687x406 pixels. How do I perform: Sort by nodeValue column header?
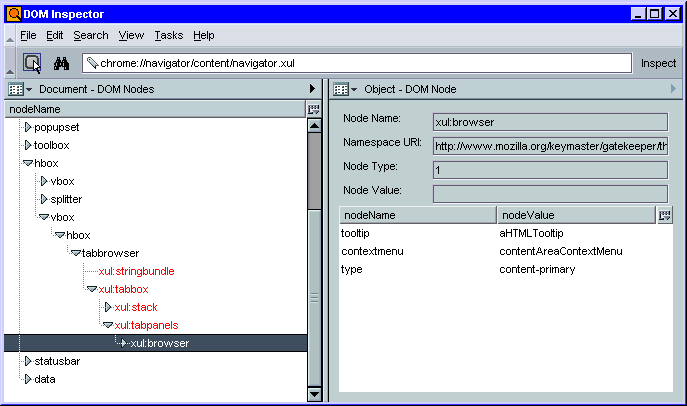pyautogui.click(x=575, y=215)
